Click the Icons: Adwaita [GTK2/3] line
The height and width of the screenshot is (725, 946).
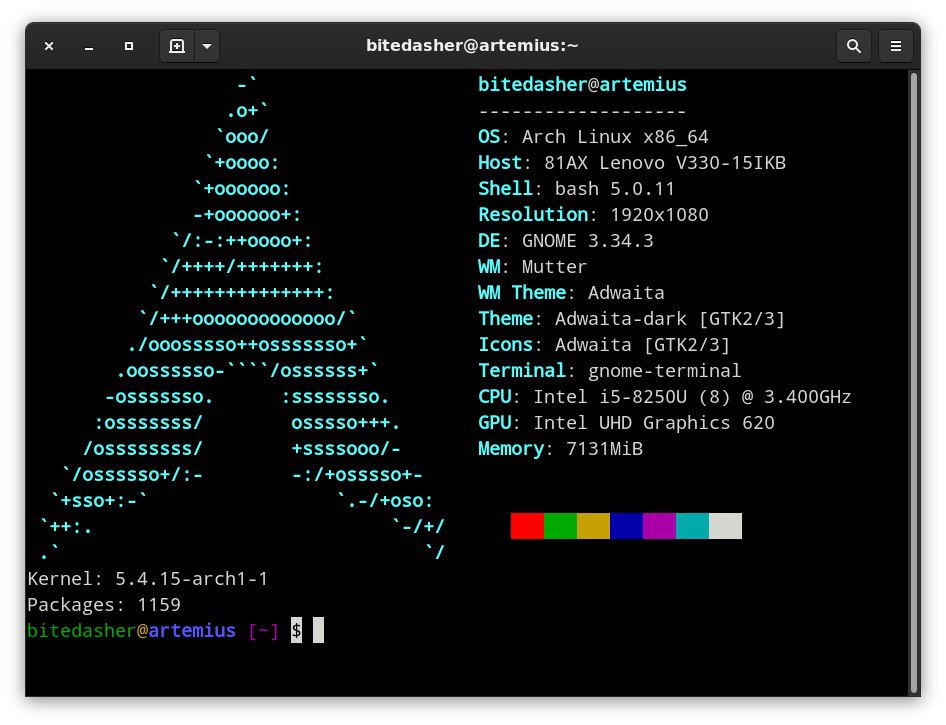point(604,344)
